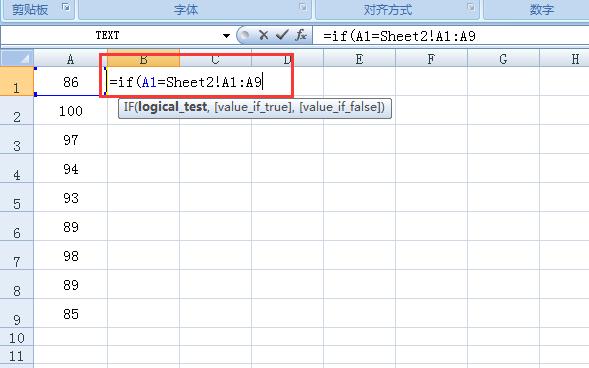Select row 7 header
Screen dimensions: 589x368
(17, 255)
